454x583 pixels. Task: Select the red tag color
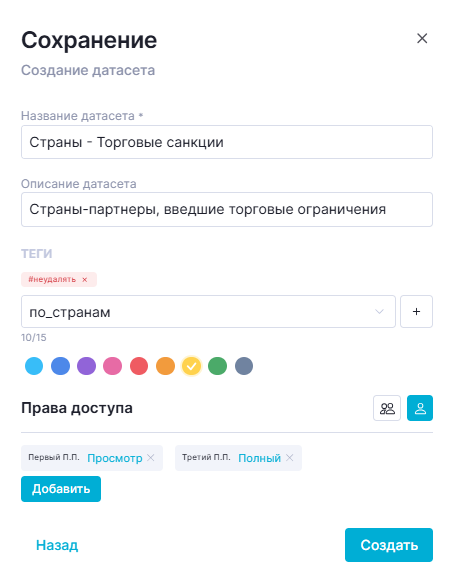pos(139,366)
